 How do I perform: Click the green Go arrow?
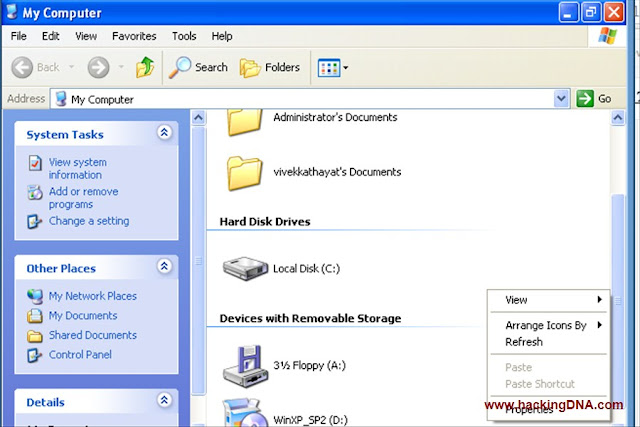point(585,98)
